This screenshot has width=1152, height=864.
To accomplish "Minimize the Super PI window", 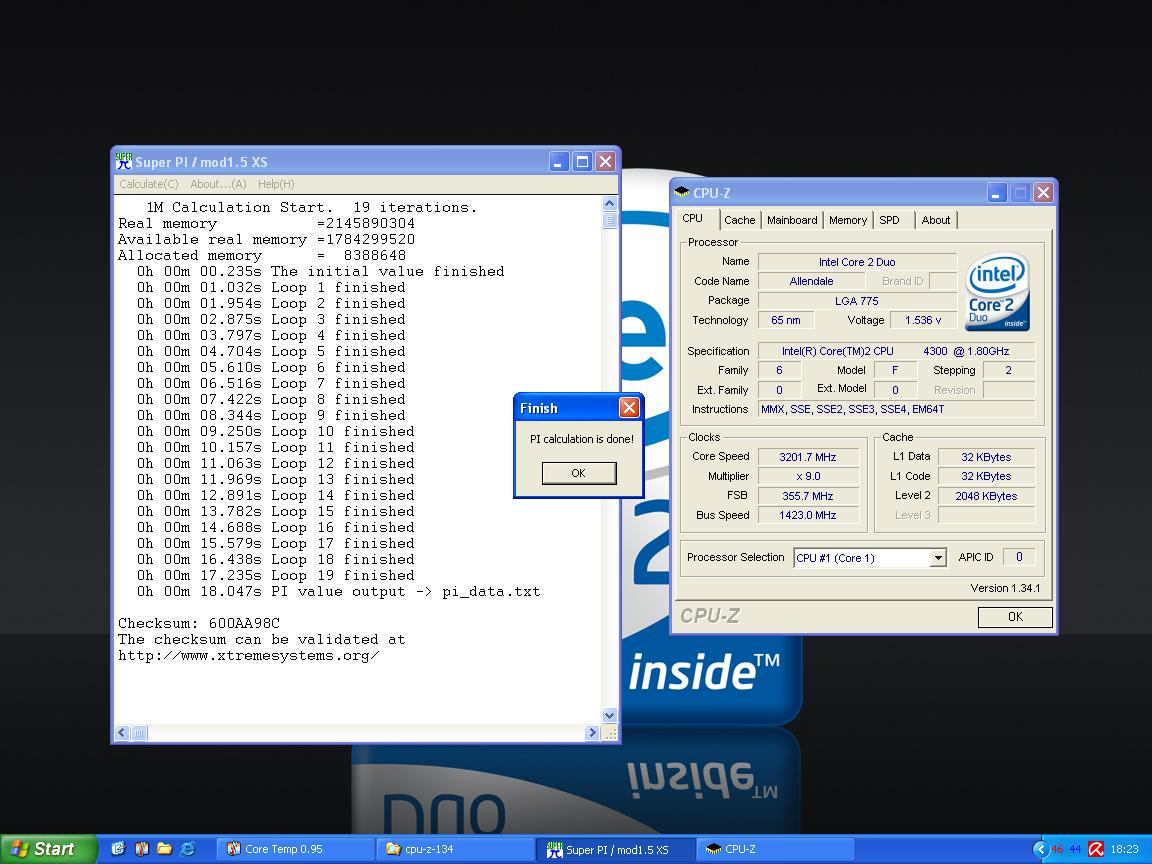I will [559, 162].
